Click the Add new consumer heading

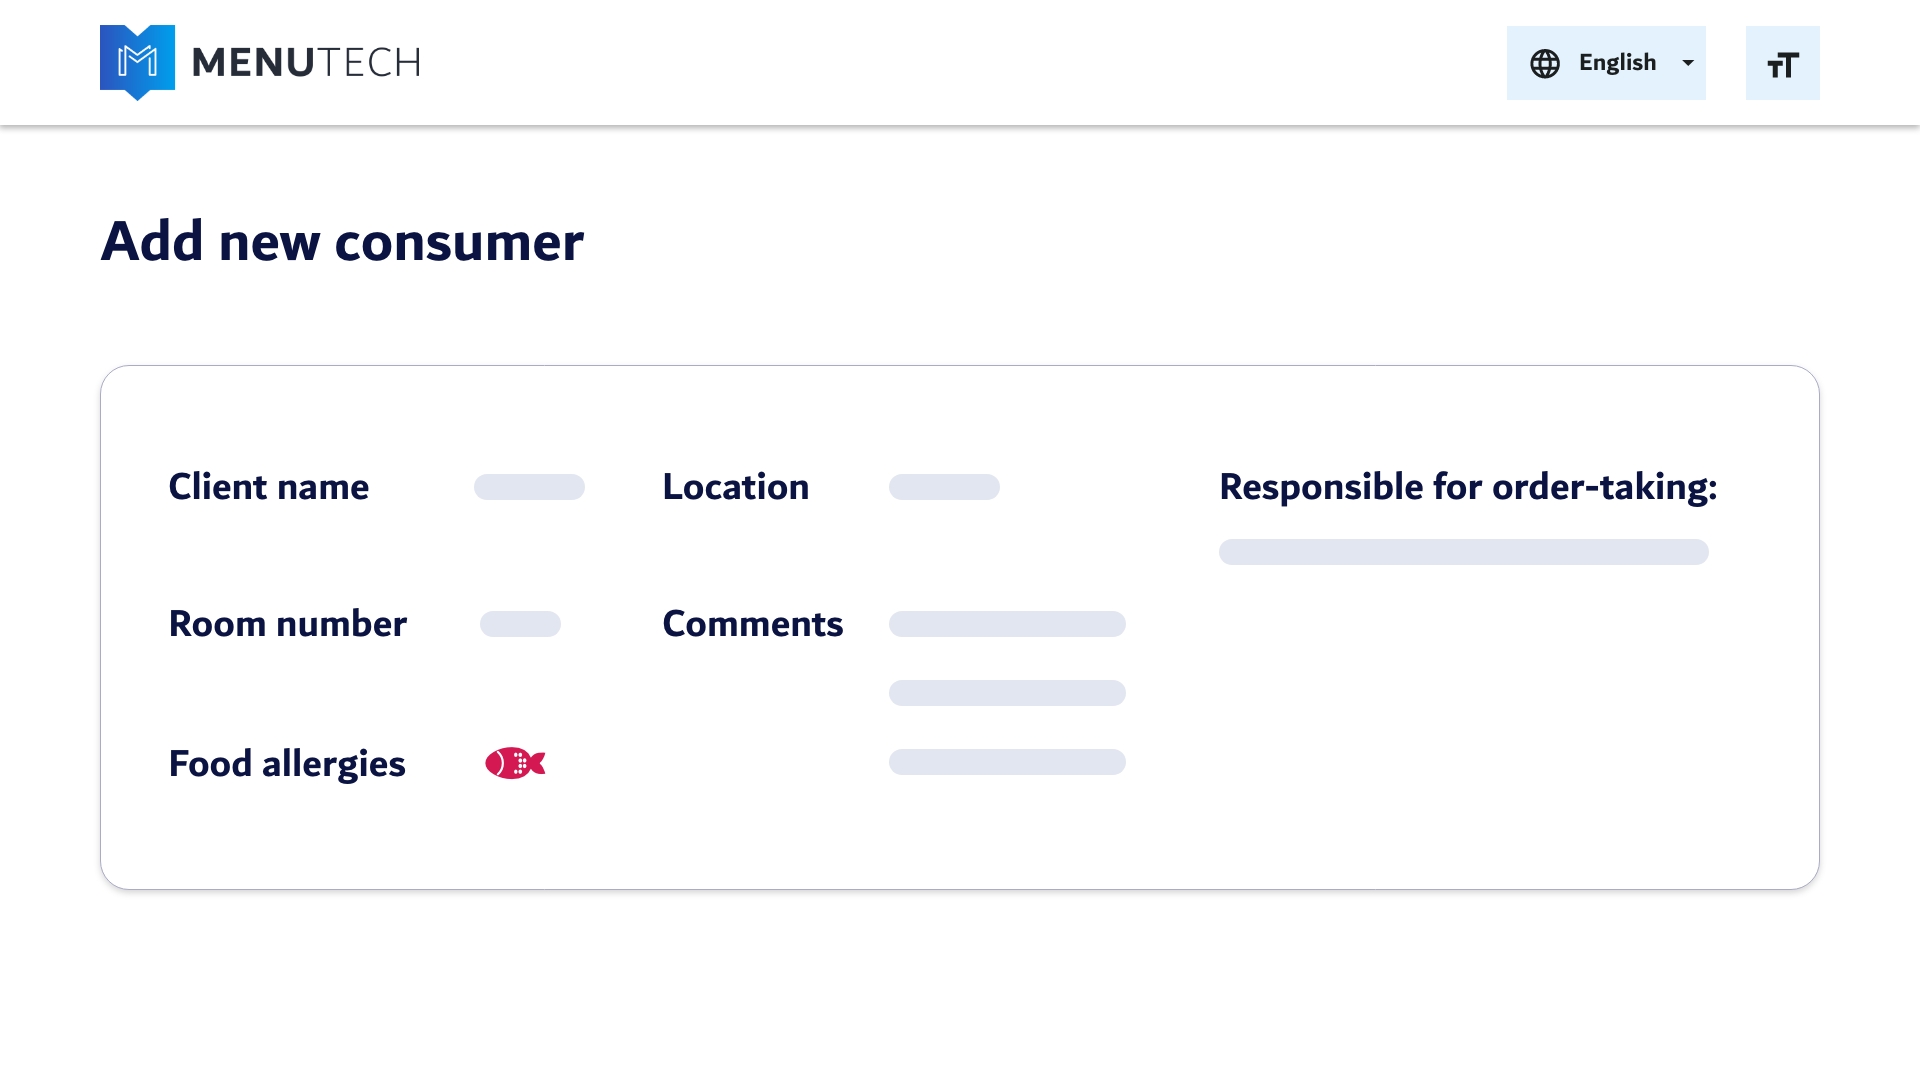342,242
